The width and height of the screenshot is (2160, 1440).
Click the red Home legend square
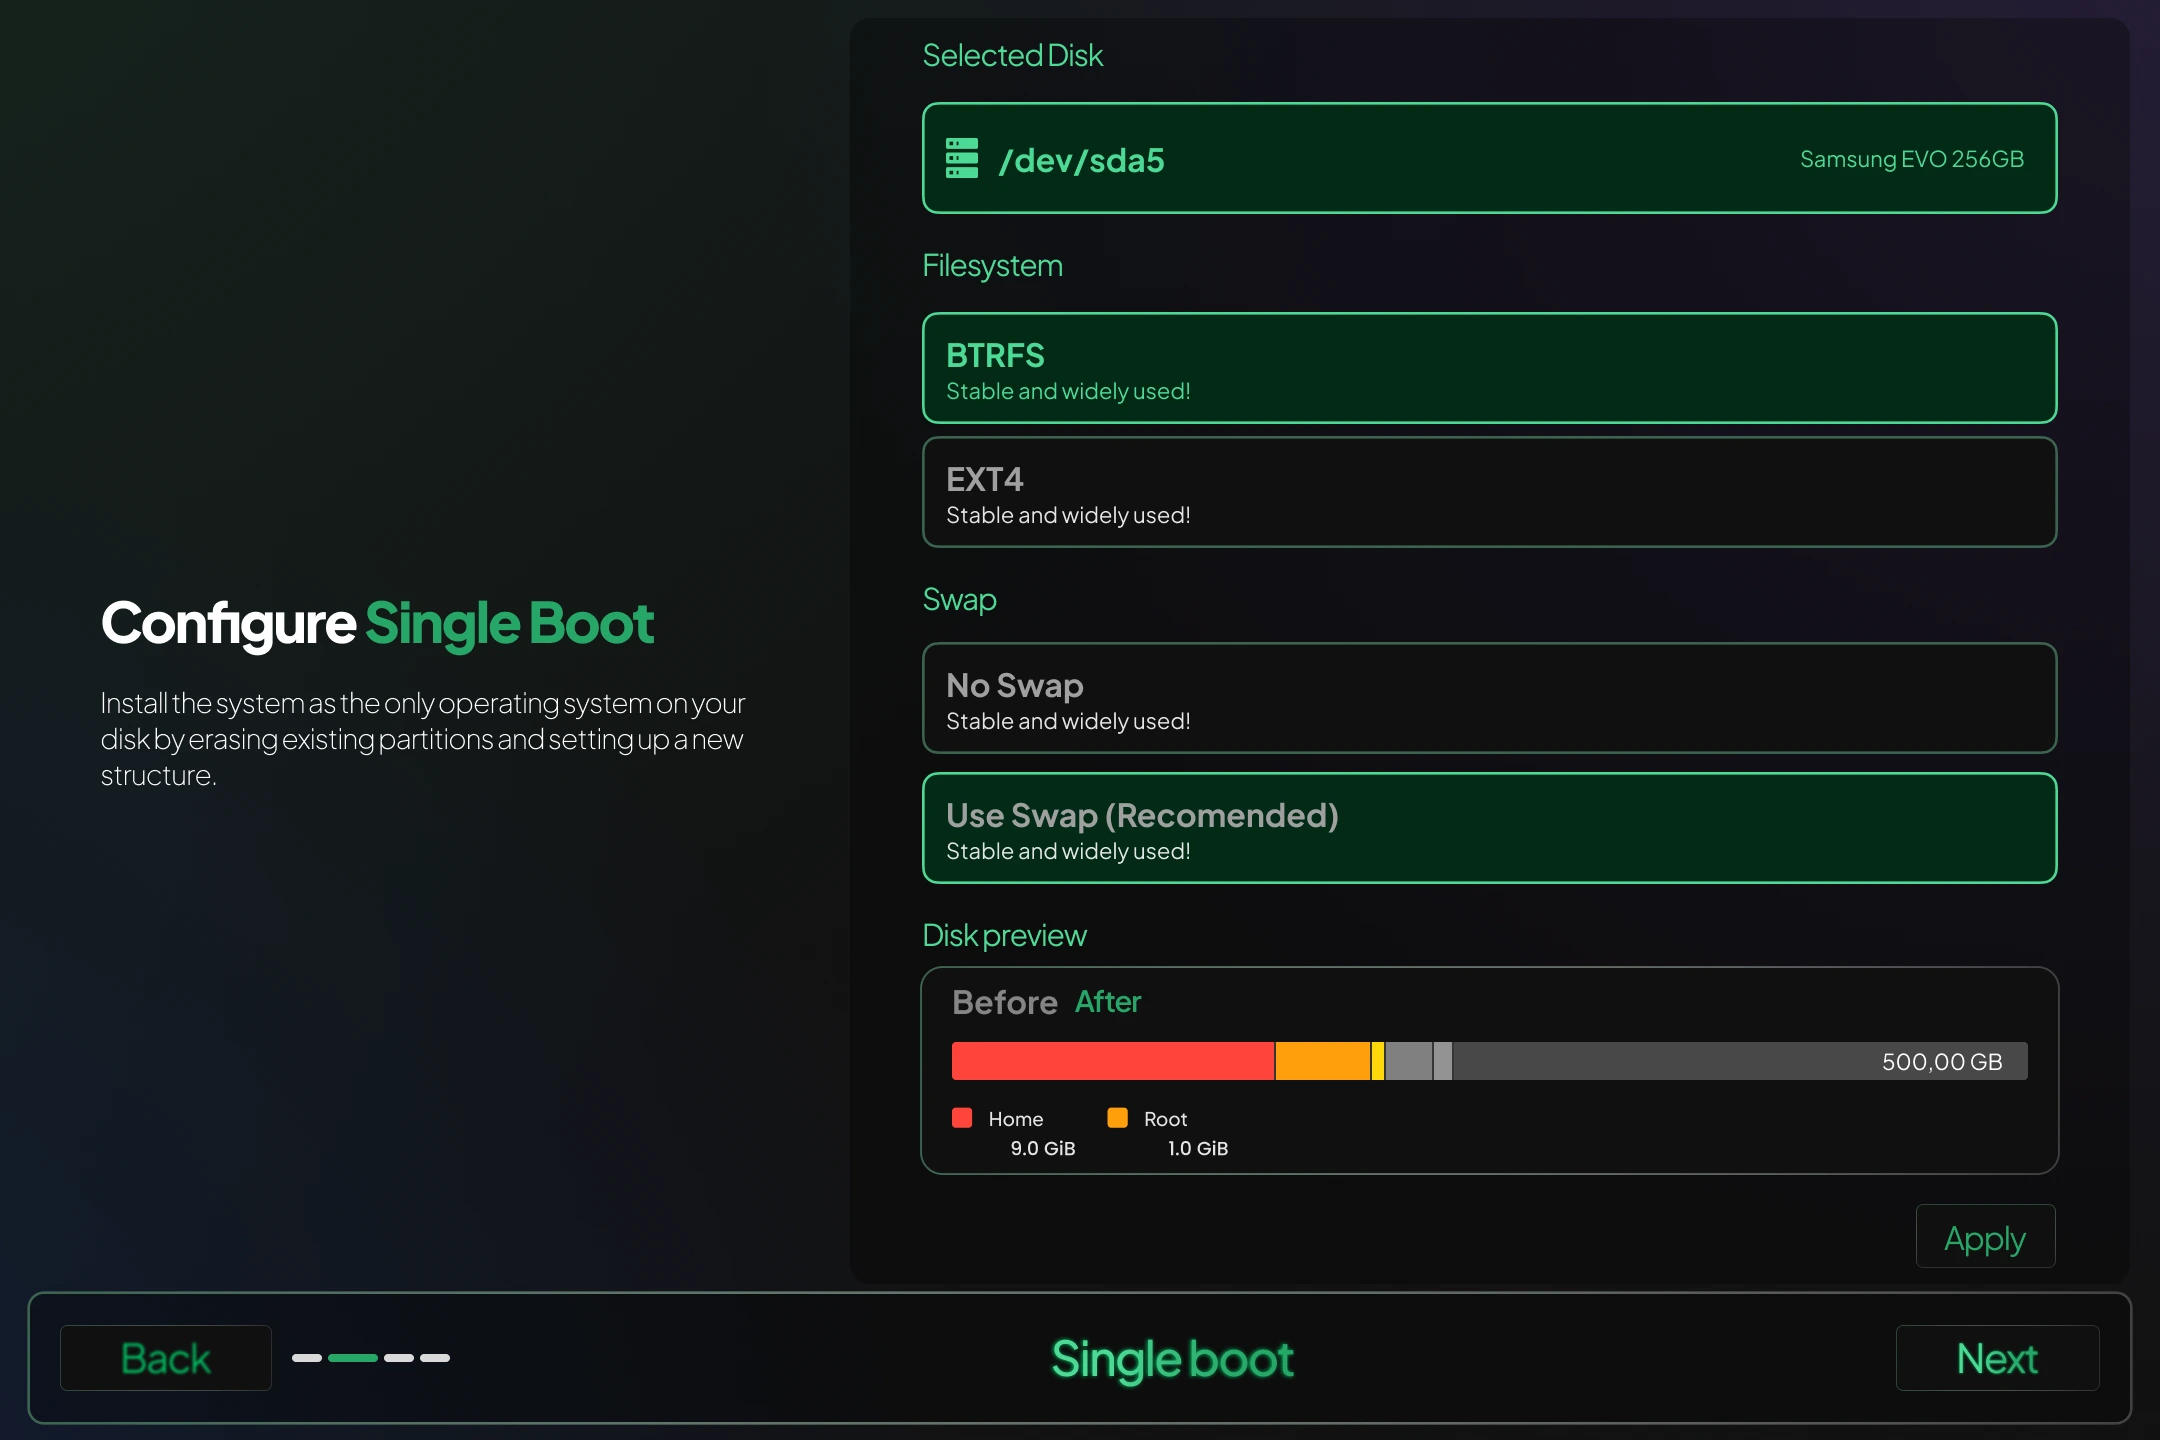[x=963, y=1118]
